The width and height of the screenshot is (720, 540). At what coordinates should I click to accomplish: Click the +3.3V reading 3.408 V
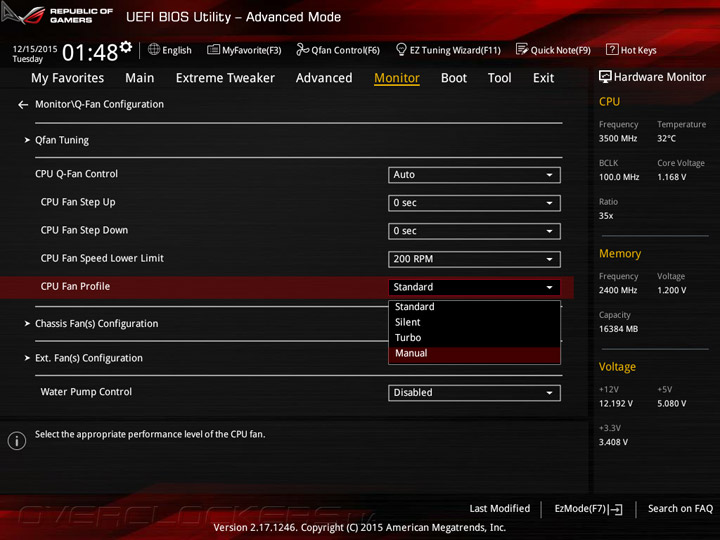click(x=613, y=442)
